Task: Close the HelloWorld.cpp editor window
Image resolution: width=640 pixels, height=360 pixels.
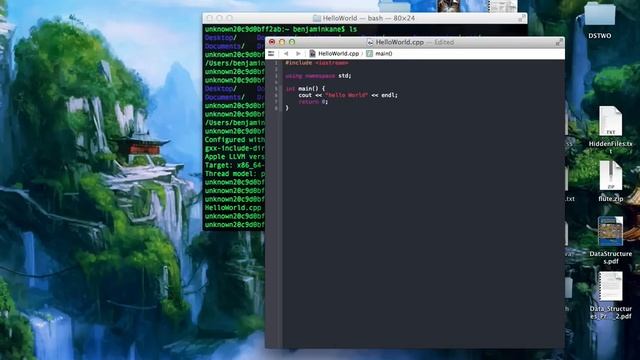Action: [272, 42]
